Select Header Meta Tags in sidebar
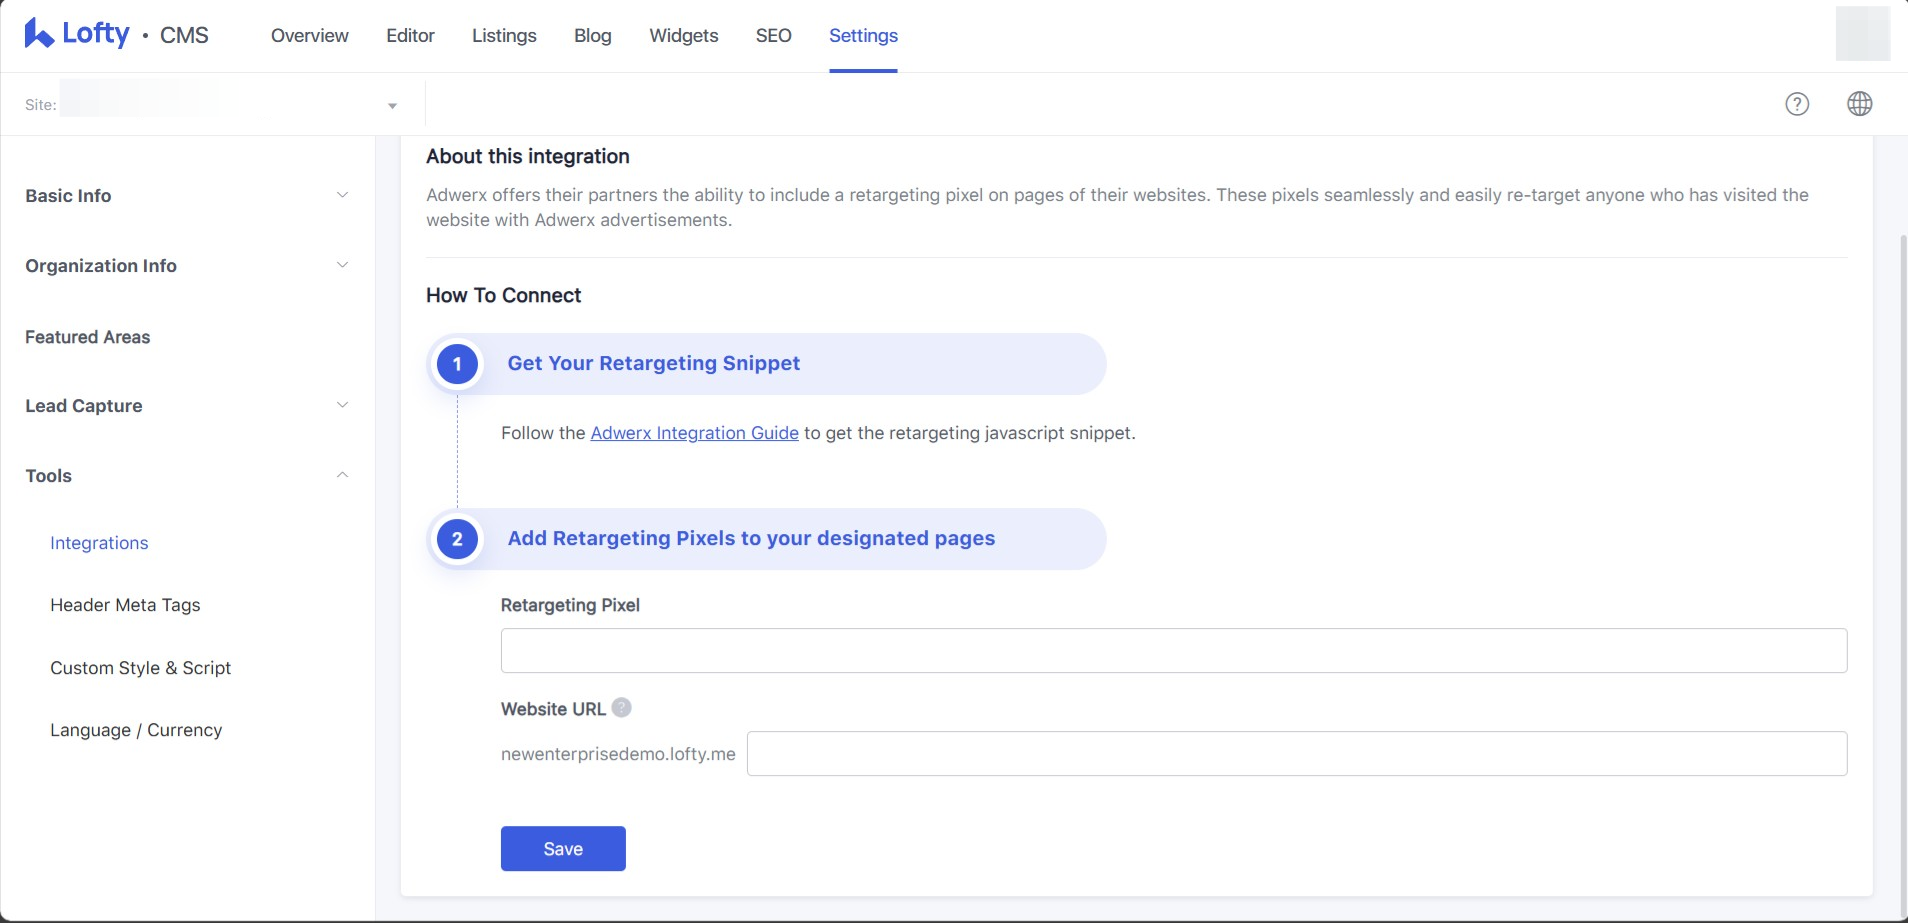The width and height of the screenshot is (1908, 923). (125, 605)
